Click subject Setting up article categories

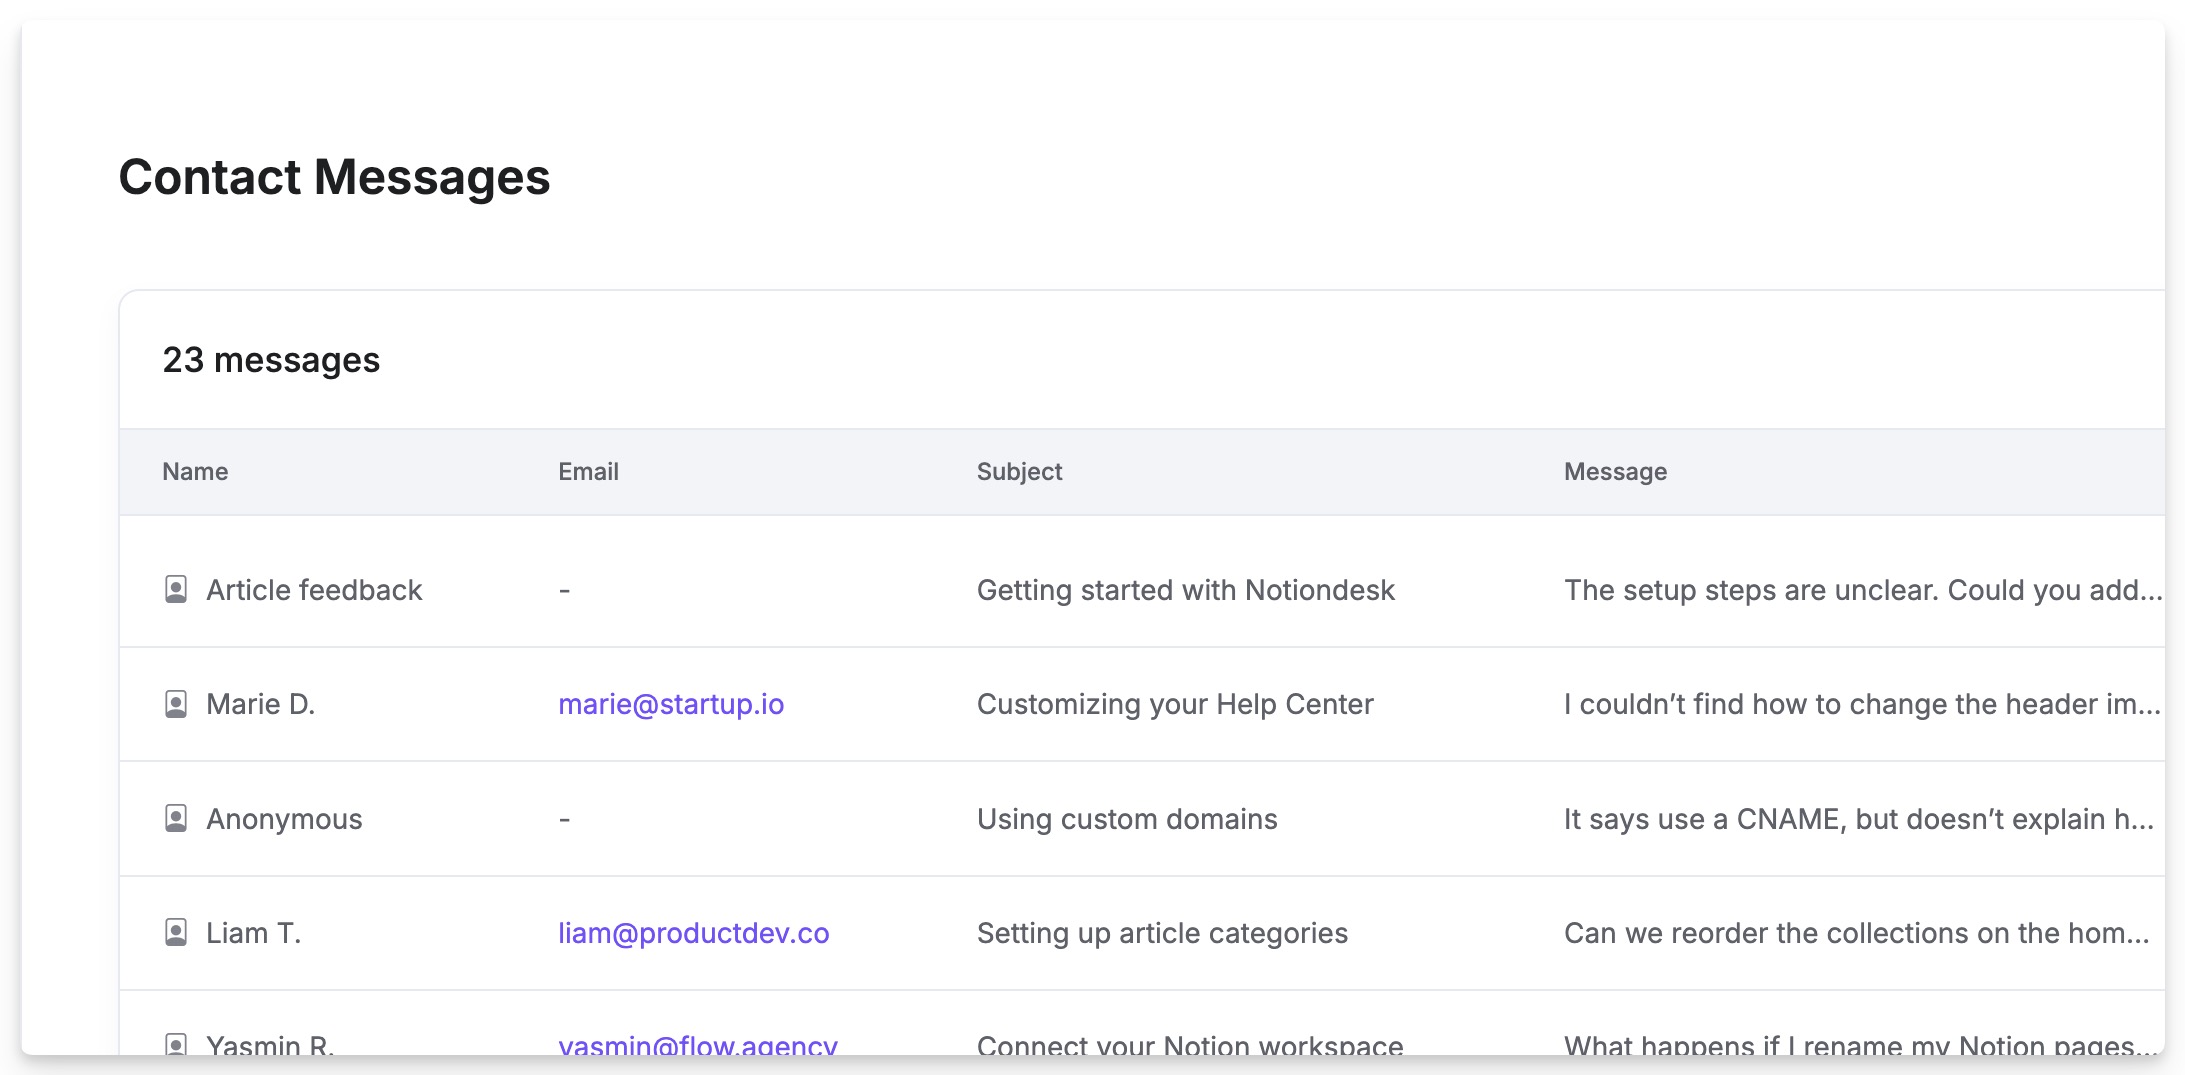1162,933
